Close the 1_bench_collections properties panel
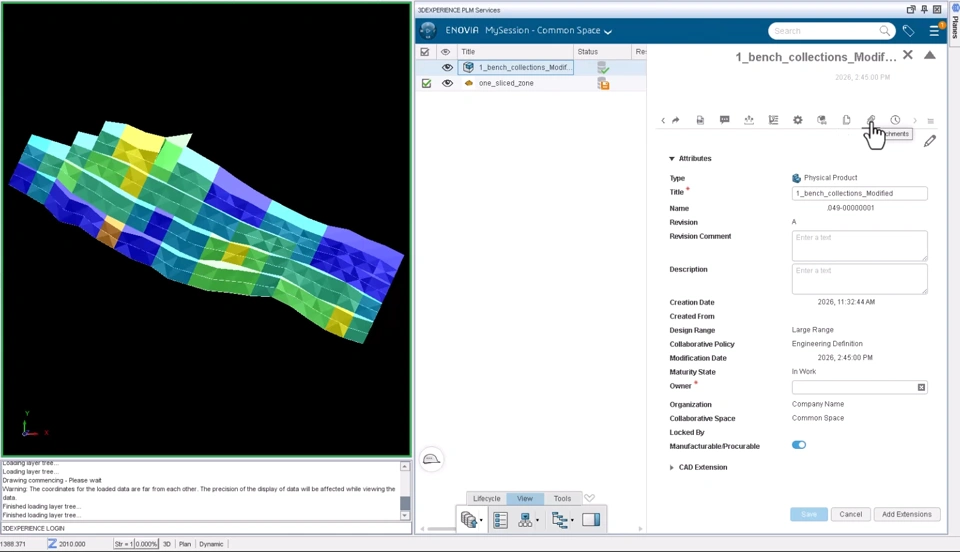The width and height of the screenshot is (960, 552). [x=908, y=55]
